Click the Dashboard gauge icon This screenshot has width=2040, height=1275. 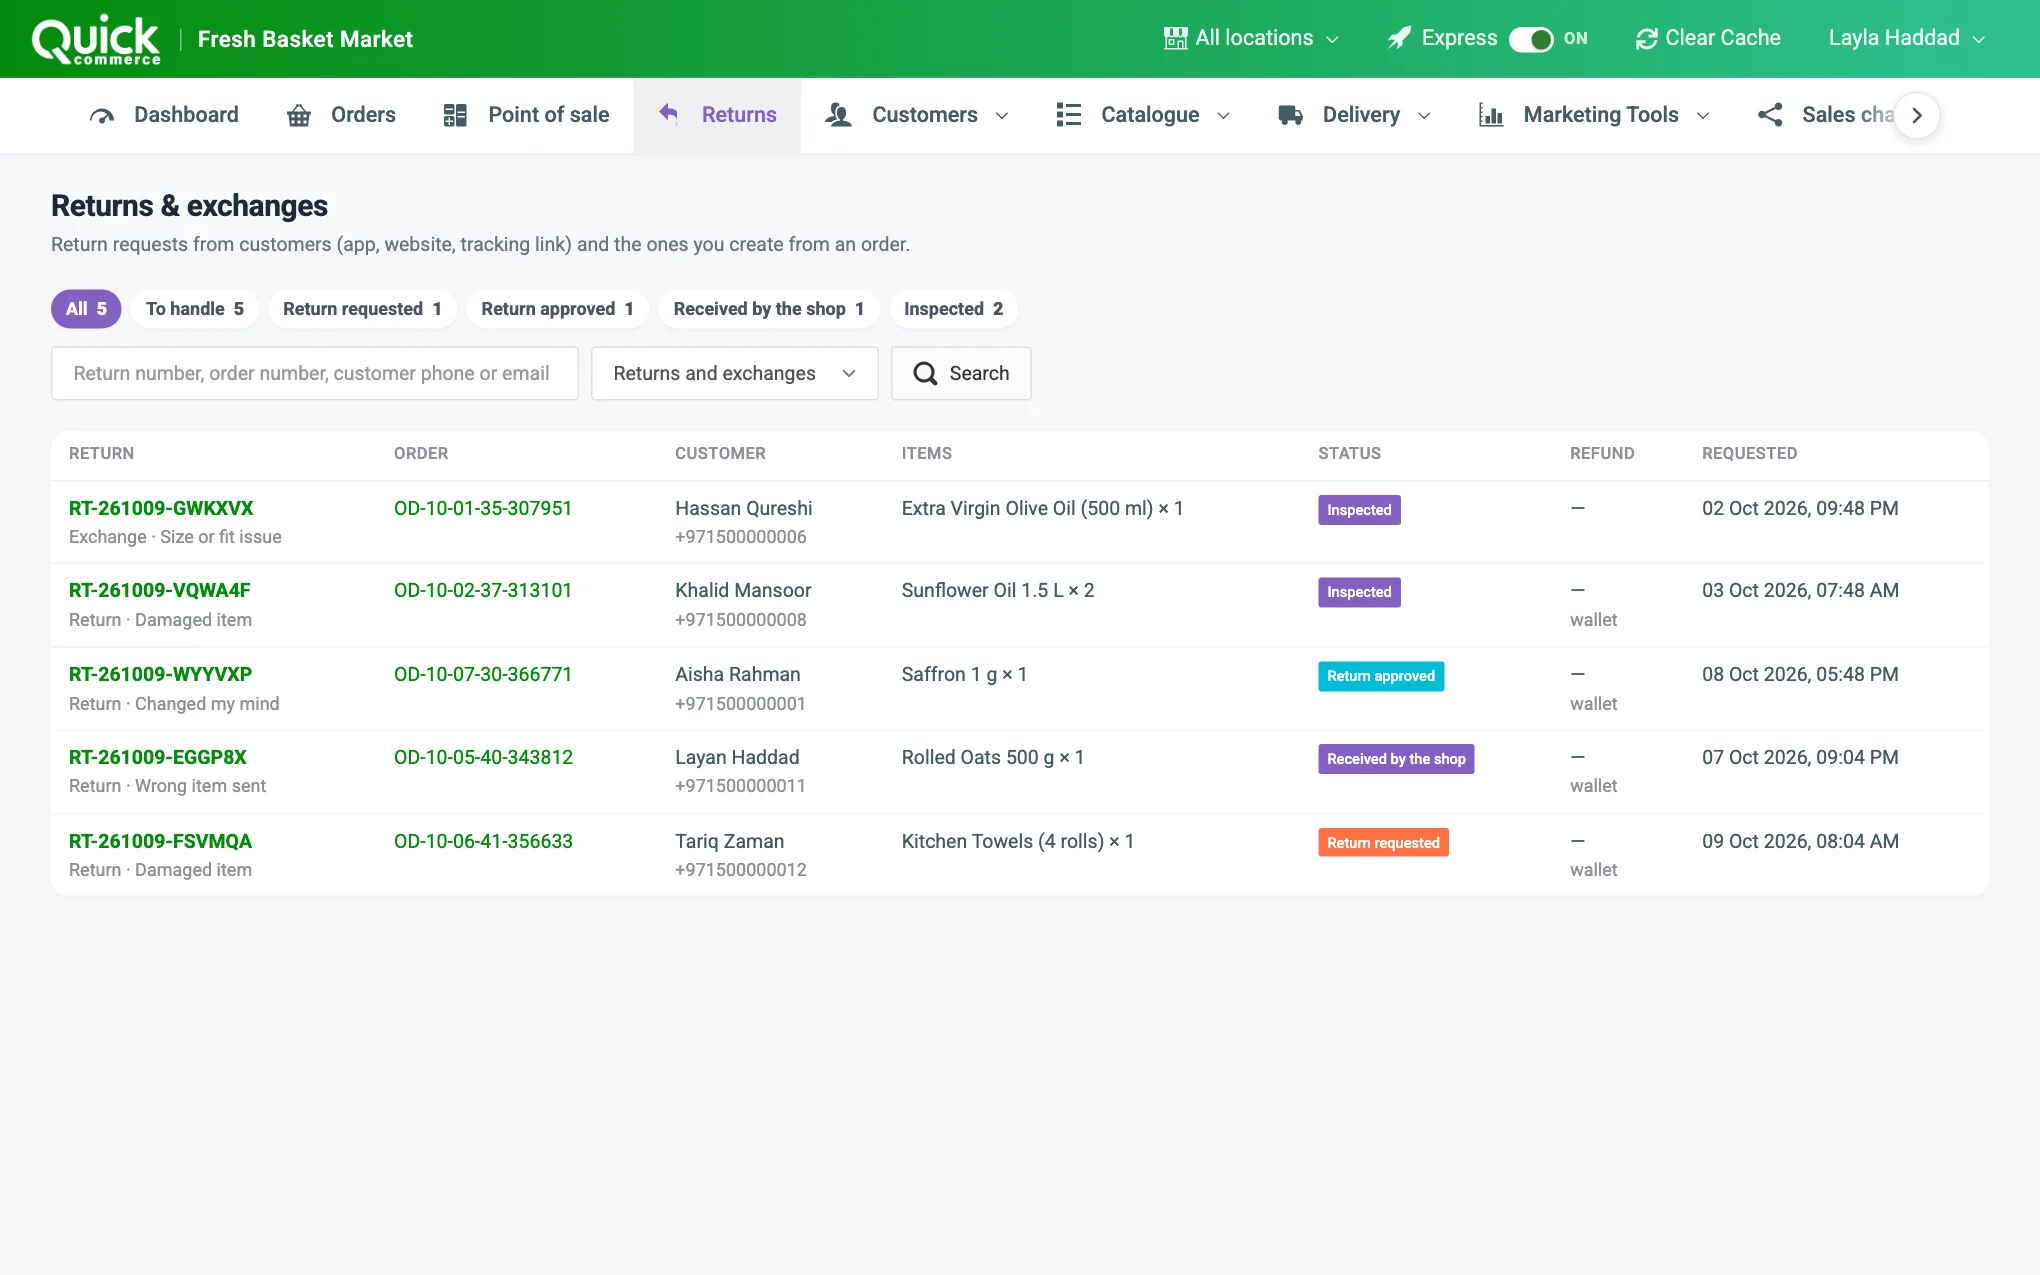[x=102, y=116]
